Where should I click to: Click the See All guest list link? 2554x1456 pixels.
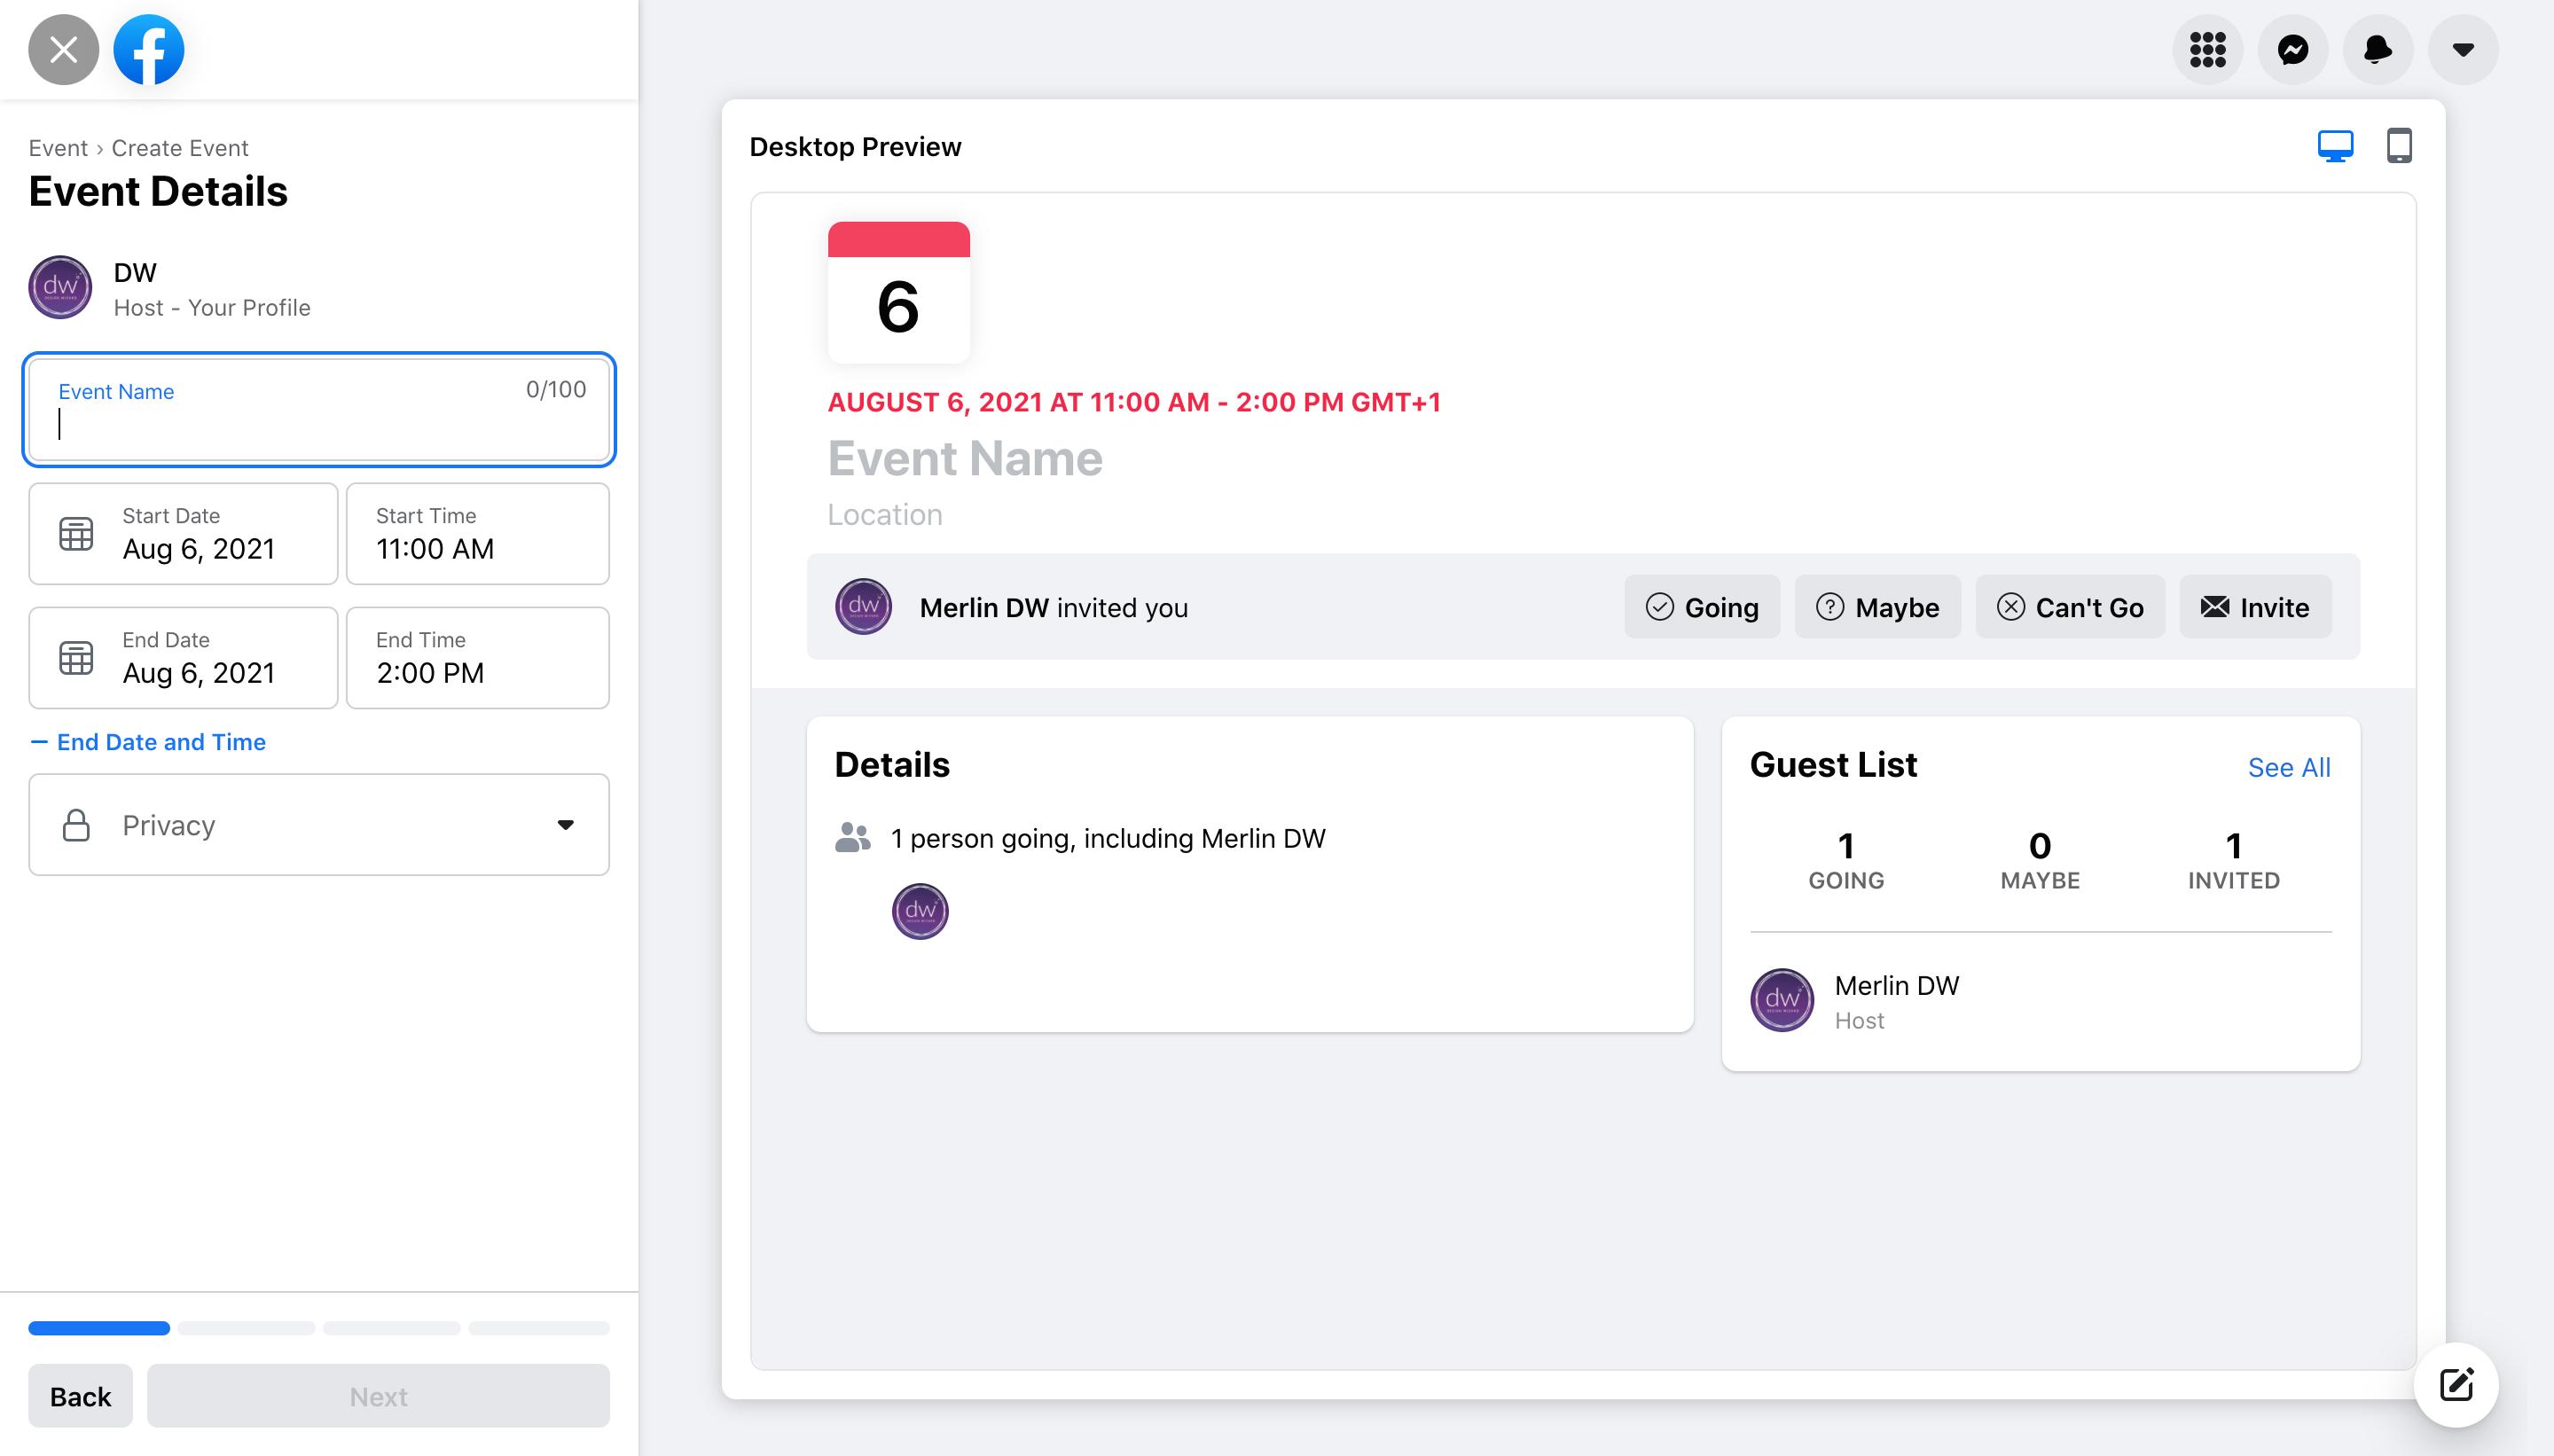pyautogui.click(x=2289, y=767)
